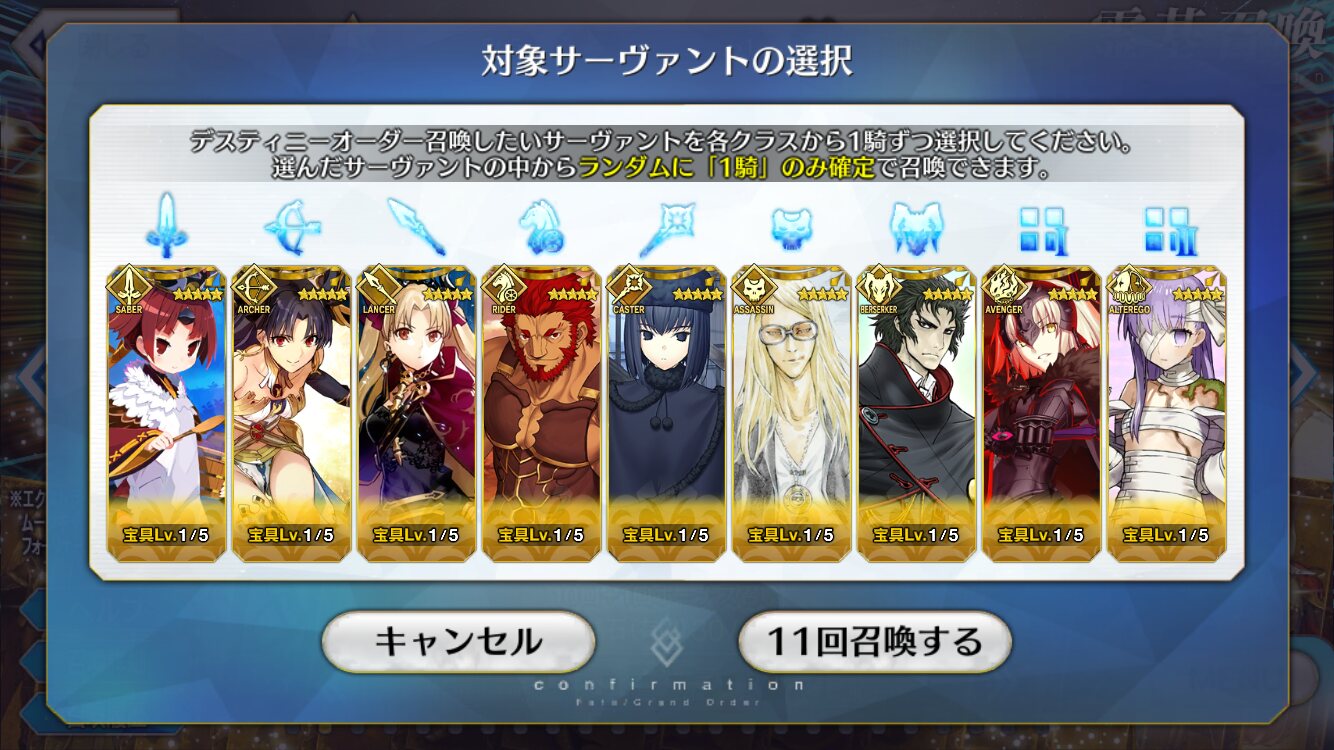
Task: Select the CASTER servant card
Action: [x=666, y=412]
